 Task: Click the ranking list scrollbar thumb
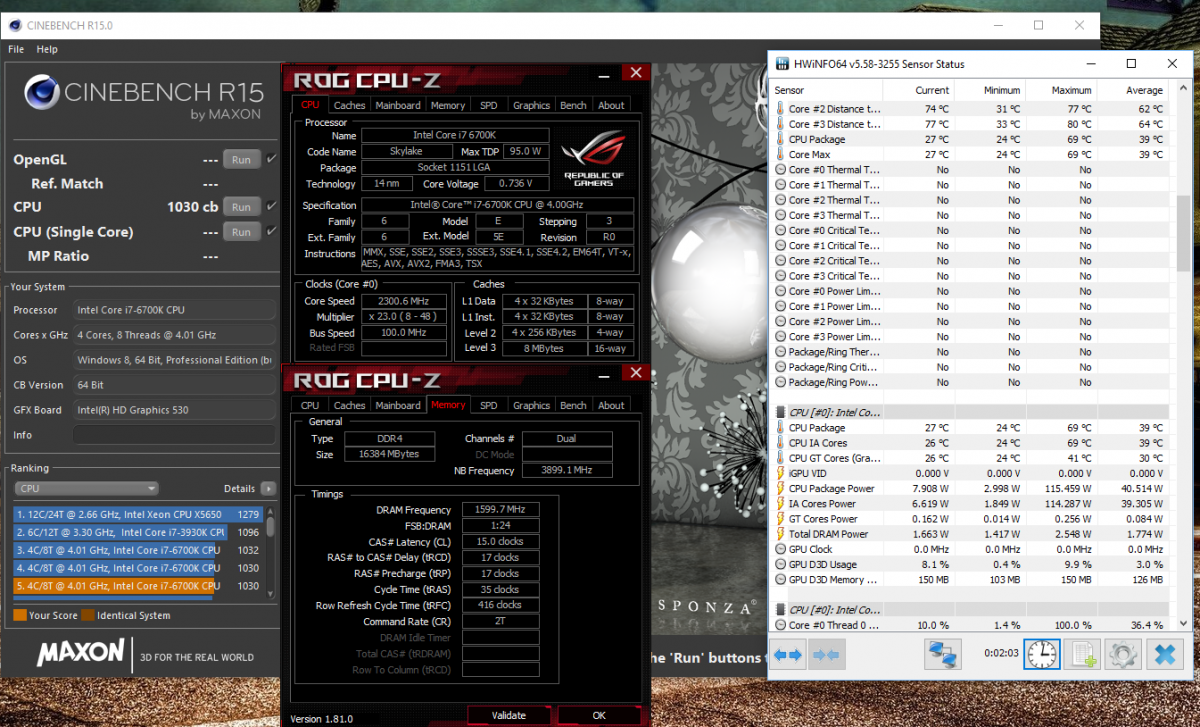(x=270, y=528)
